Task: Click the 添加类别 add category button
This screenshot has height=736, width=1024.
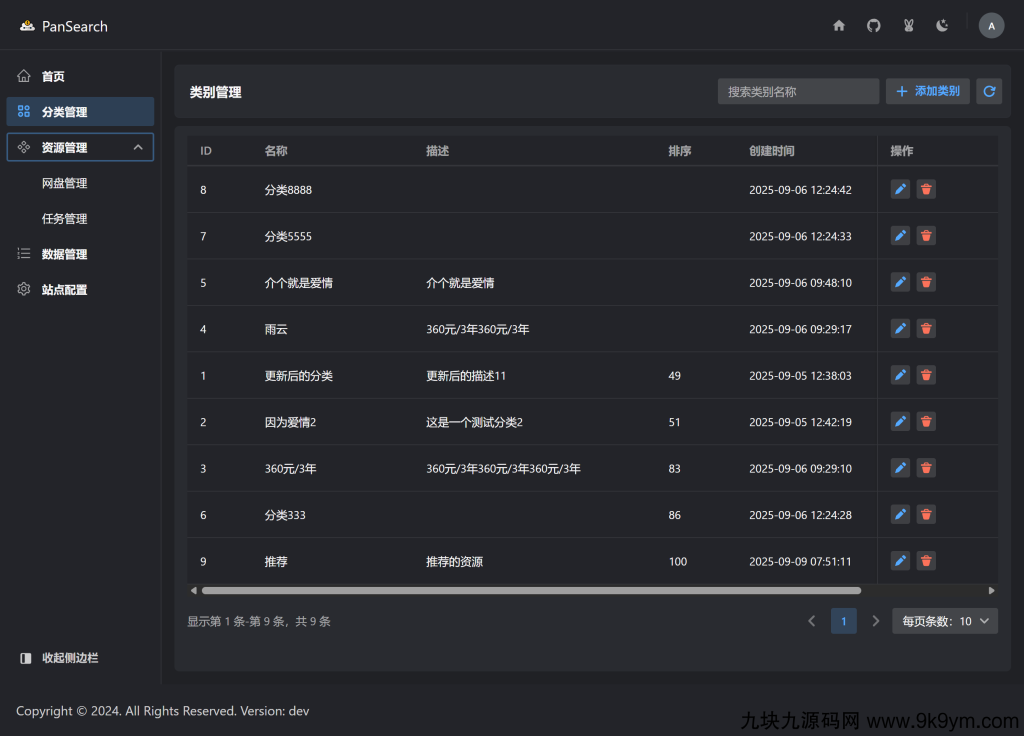Action: point(927,91)
